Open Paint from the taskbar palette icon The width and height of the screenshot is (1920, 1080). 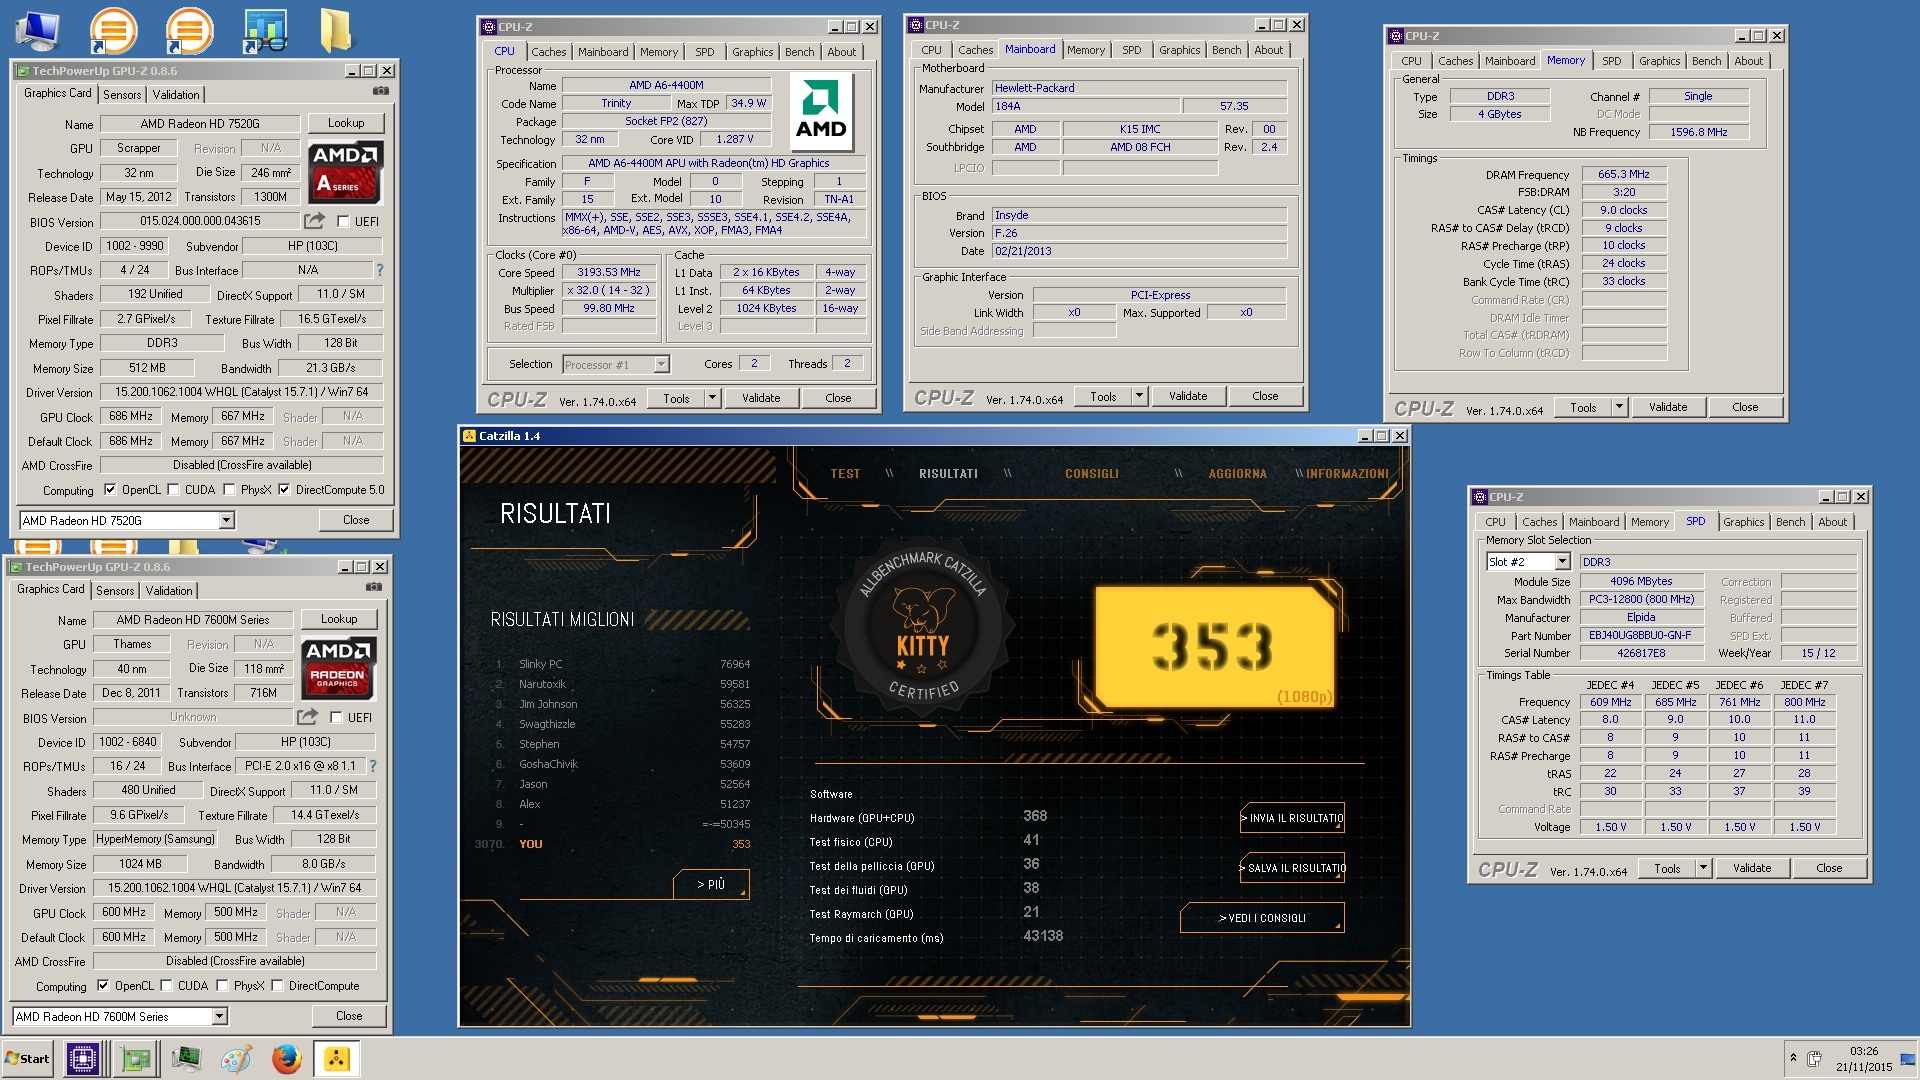pyautogui.click(x=236, y=1058)
